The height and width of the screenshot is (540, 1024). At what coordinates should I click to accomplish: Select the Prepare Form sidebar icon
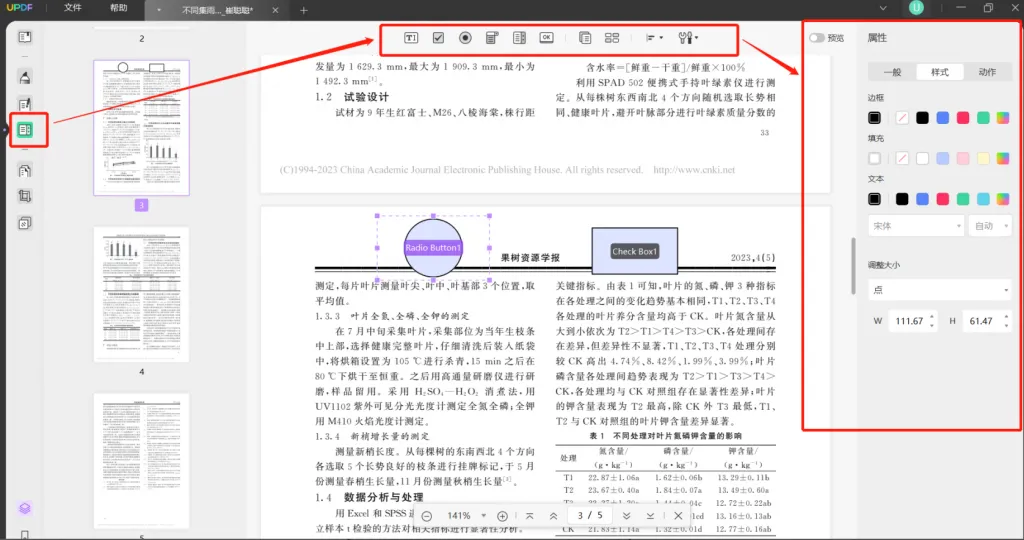click(x=25, y=130)
